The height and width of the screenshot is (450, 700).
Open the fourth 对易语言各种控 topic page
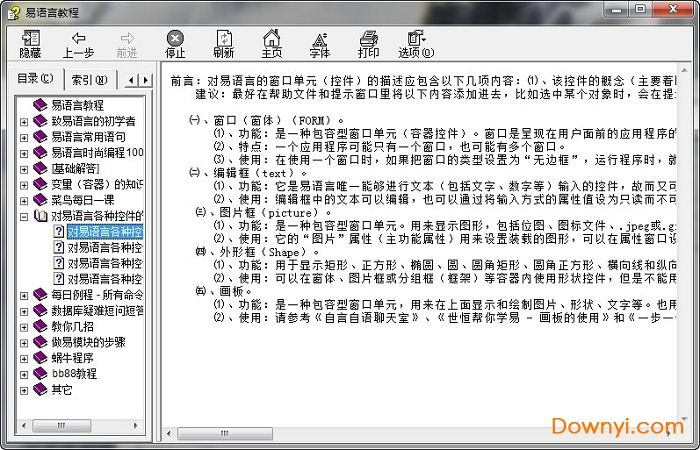point(105,279)
